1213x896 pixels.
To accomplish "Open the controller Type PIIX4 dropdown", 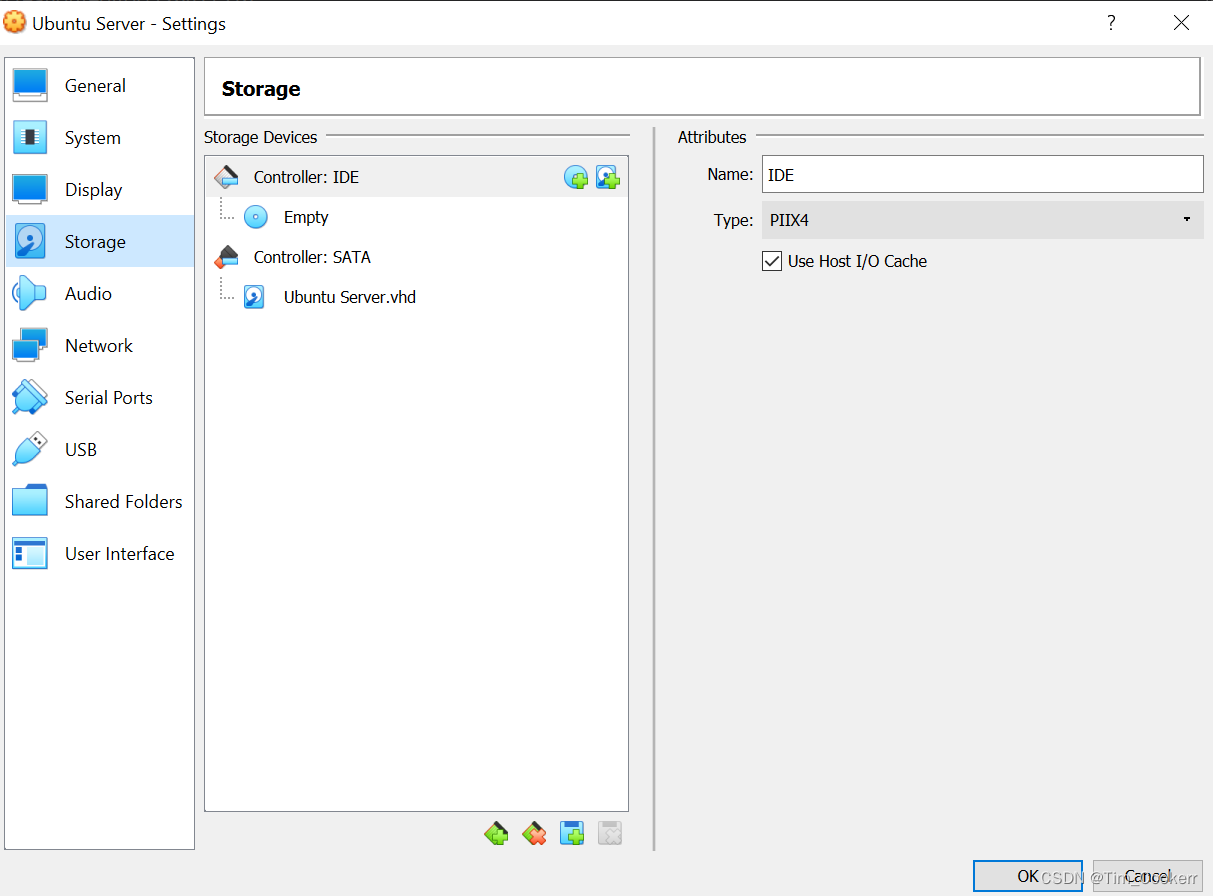I will click(982, 220).
